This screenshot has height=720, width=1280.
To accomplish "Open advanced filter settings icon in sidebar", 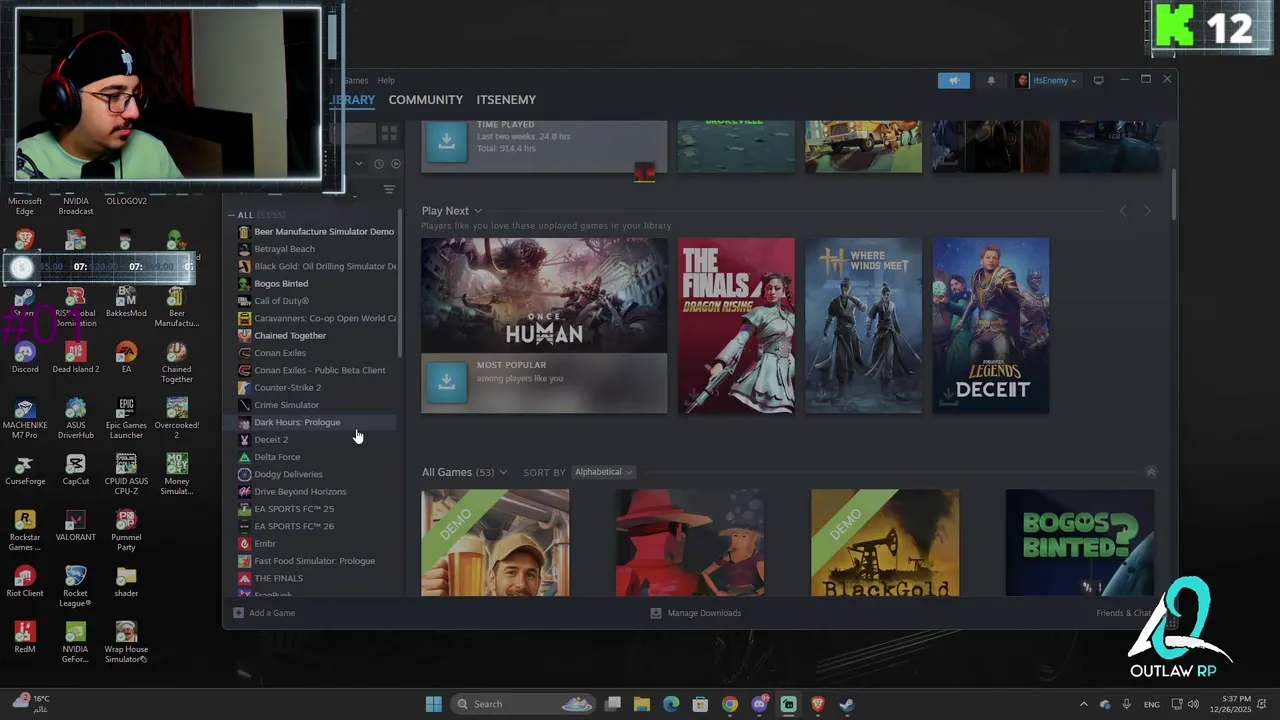I will tap(389, 190).
